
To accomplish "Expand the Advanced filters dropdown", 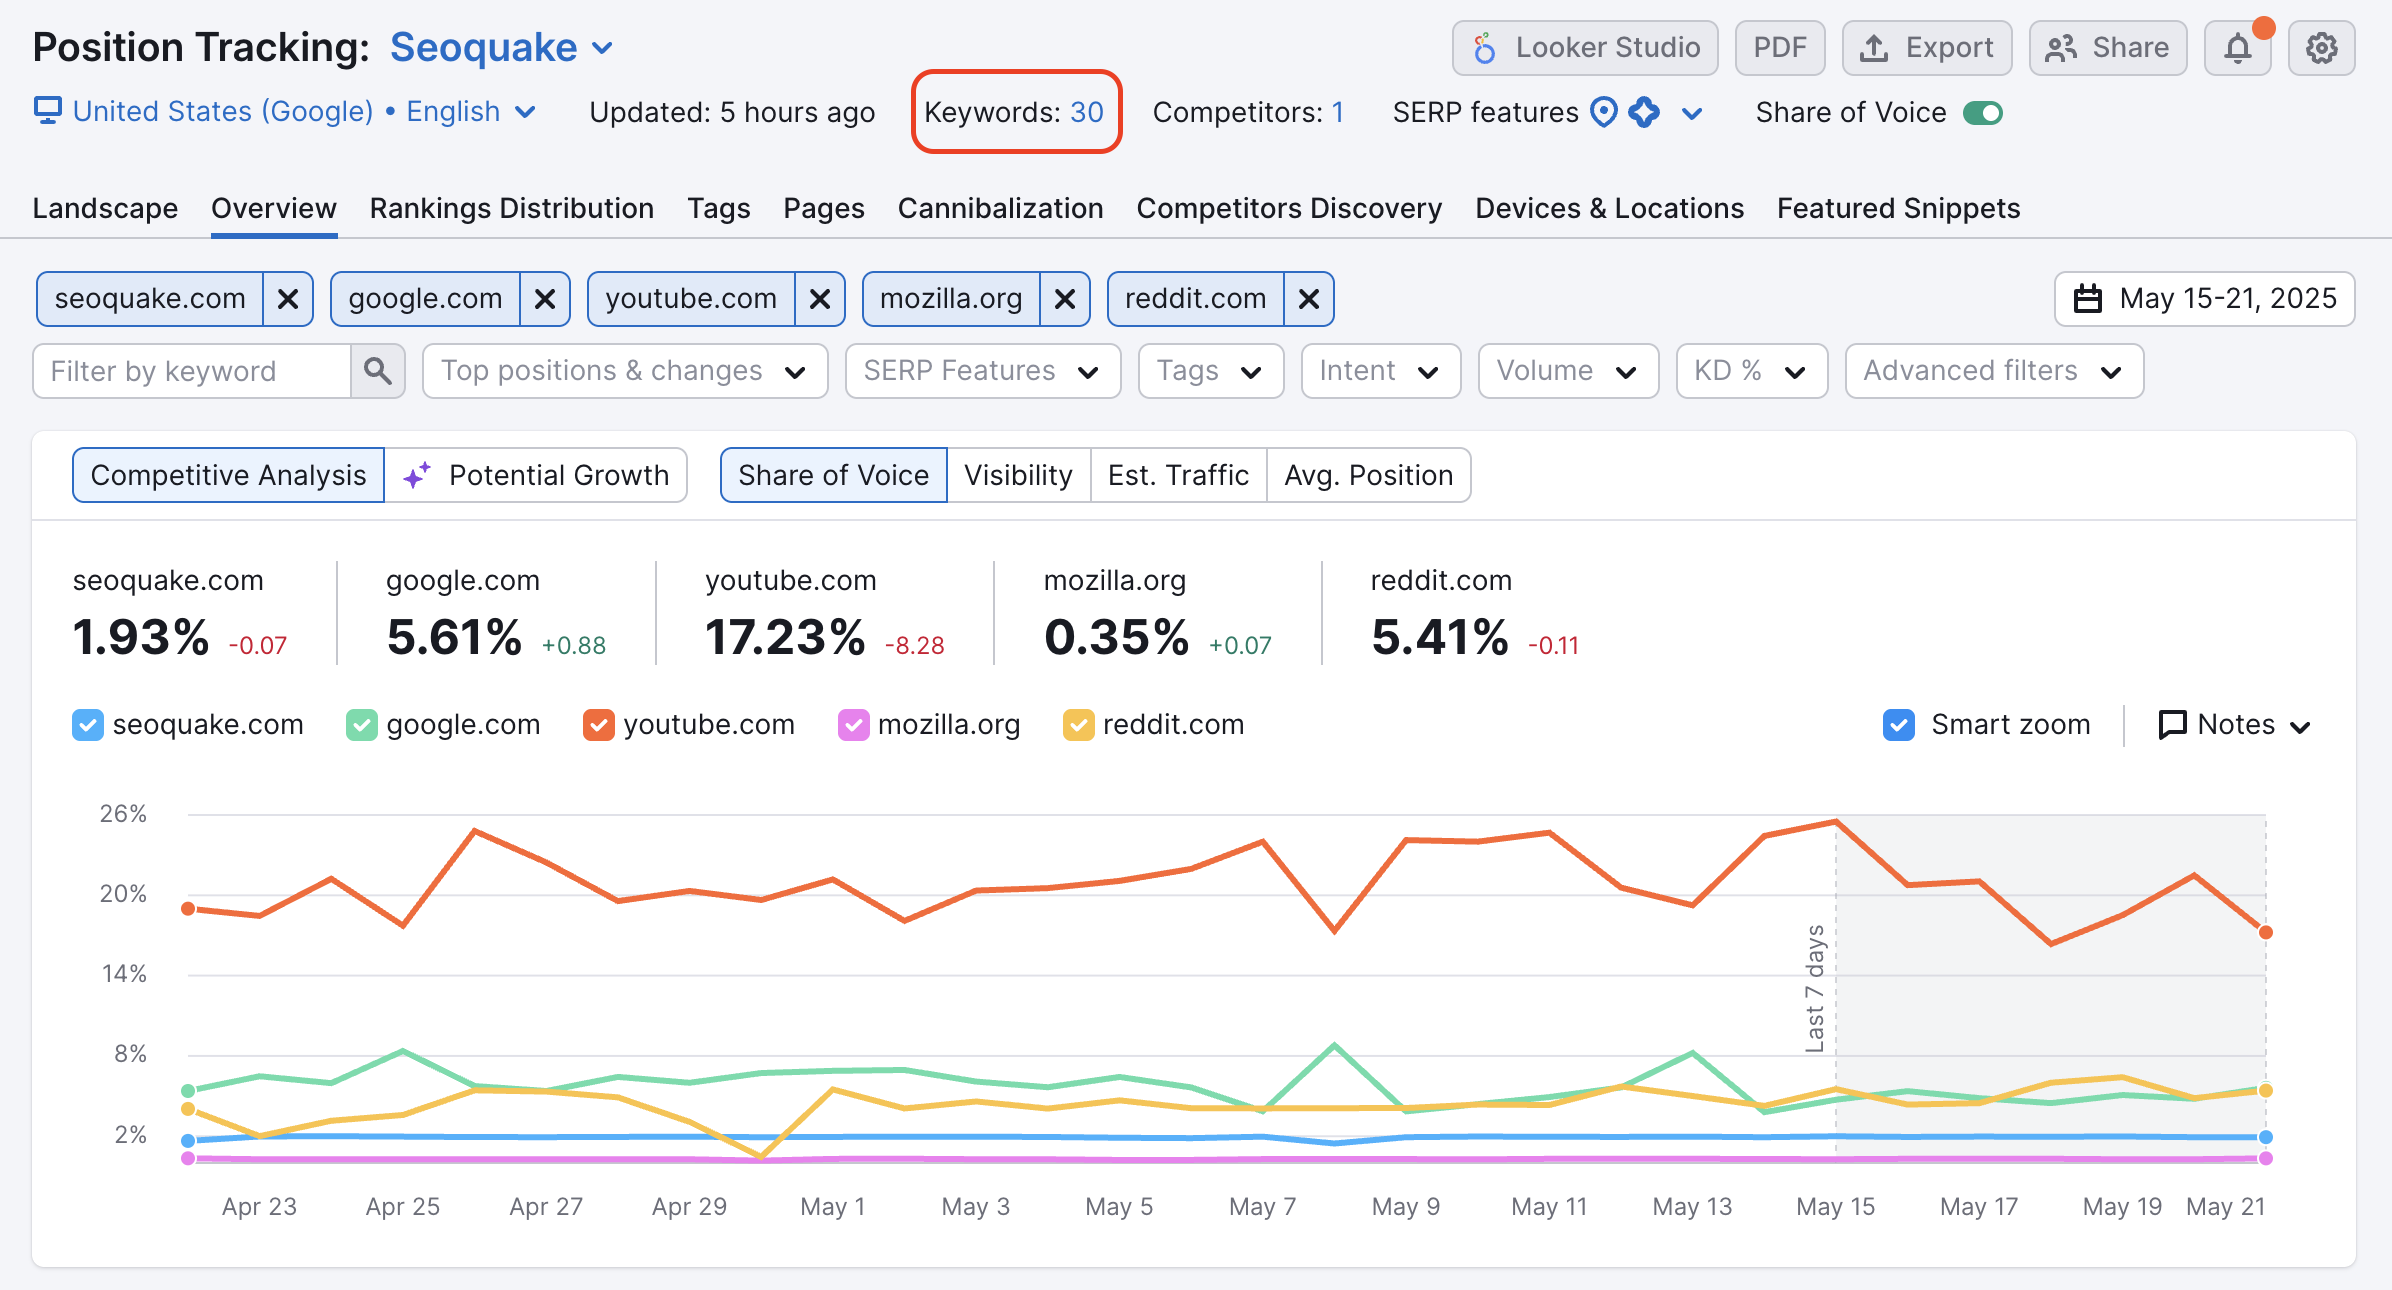I will [x=1994, y=370].
